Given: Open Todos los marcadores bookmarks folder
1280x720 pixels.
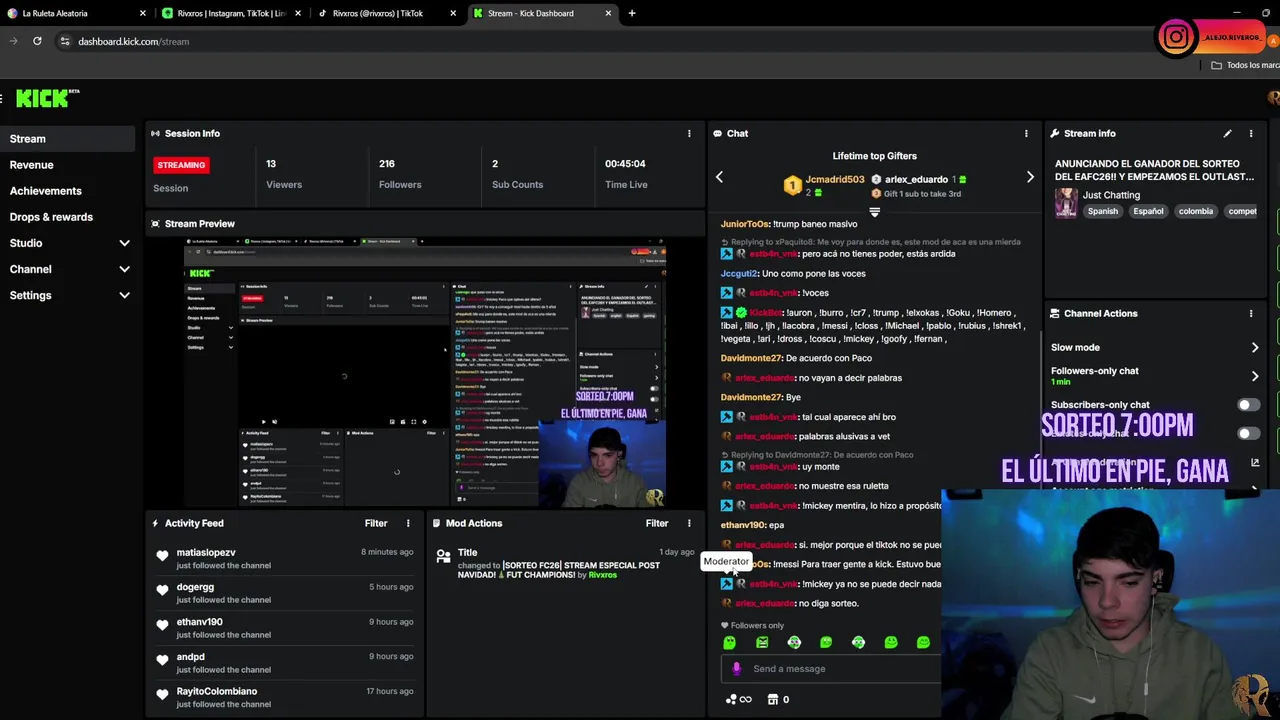Looking at the screenshot, I should 1244,65.
